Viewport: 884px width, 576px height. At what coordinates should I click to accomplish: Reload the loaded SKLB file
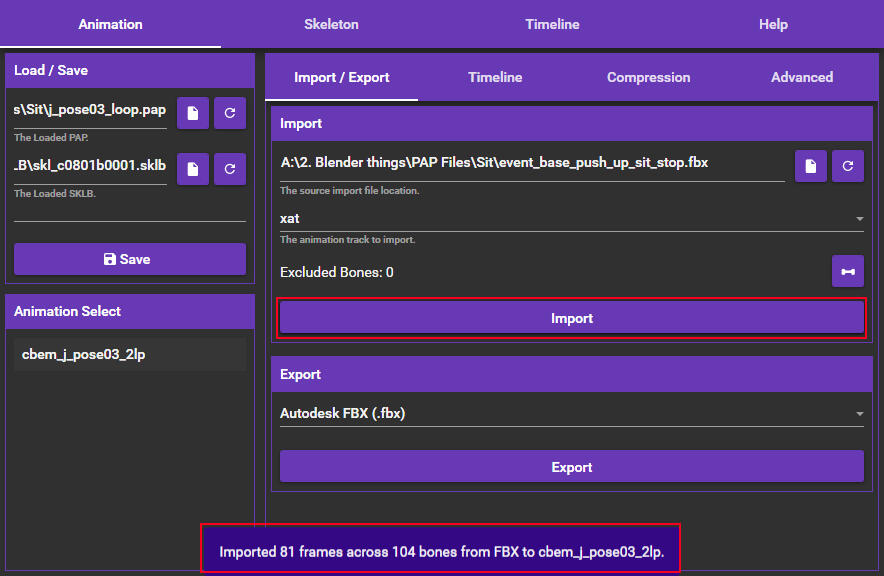tap(230, 169)
